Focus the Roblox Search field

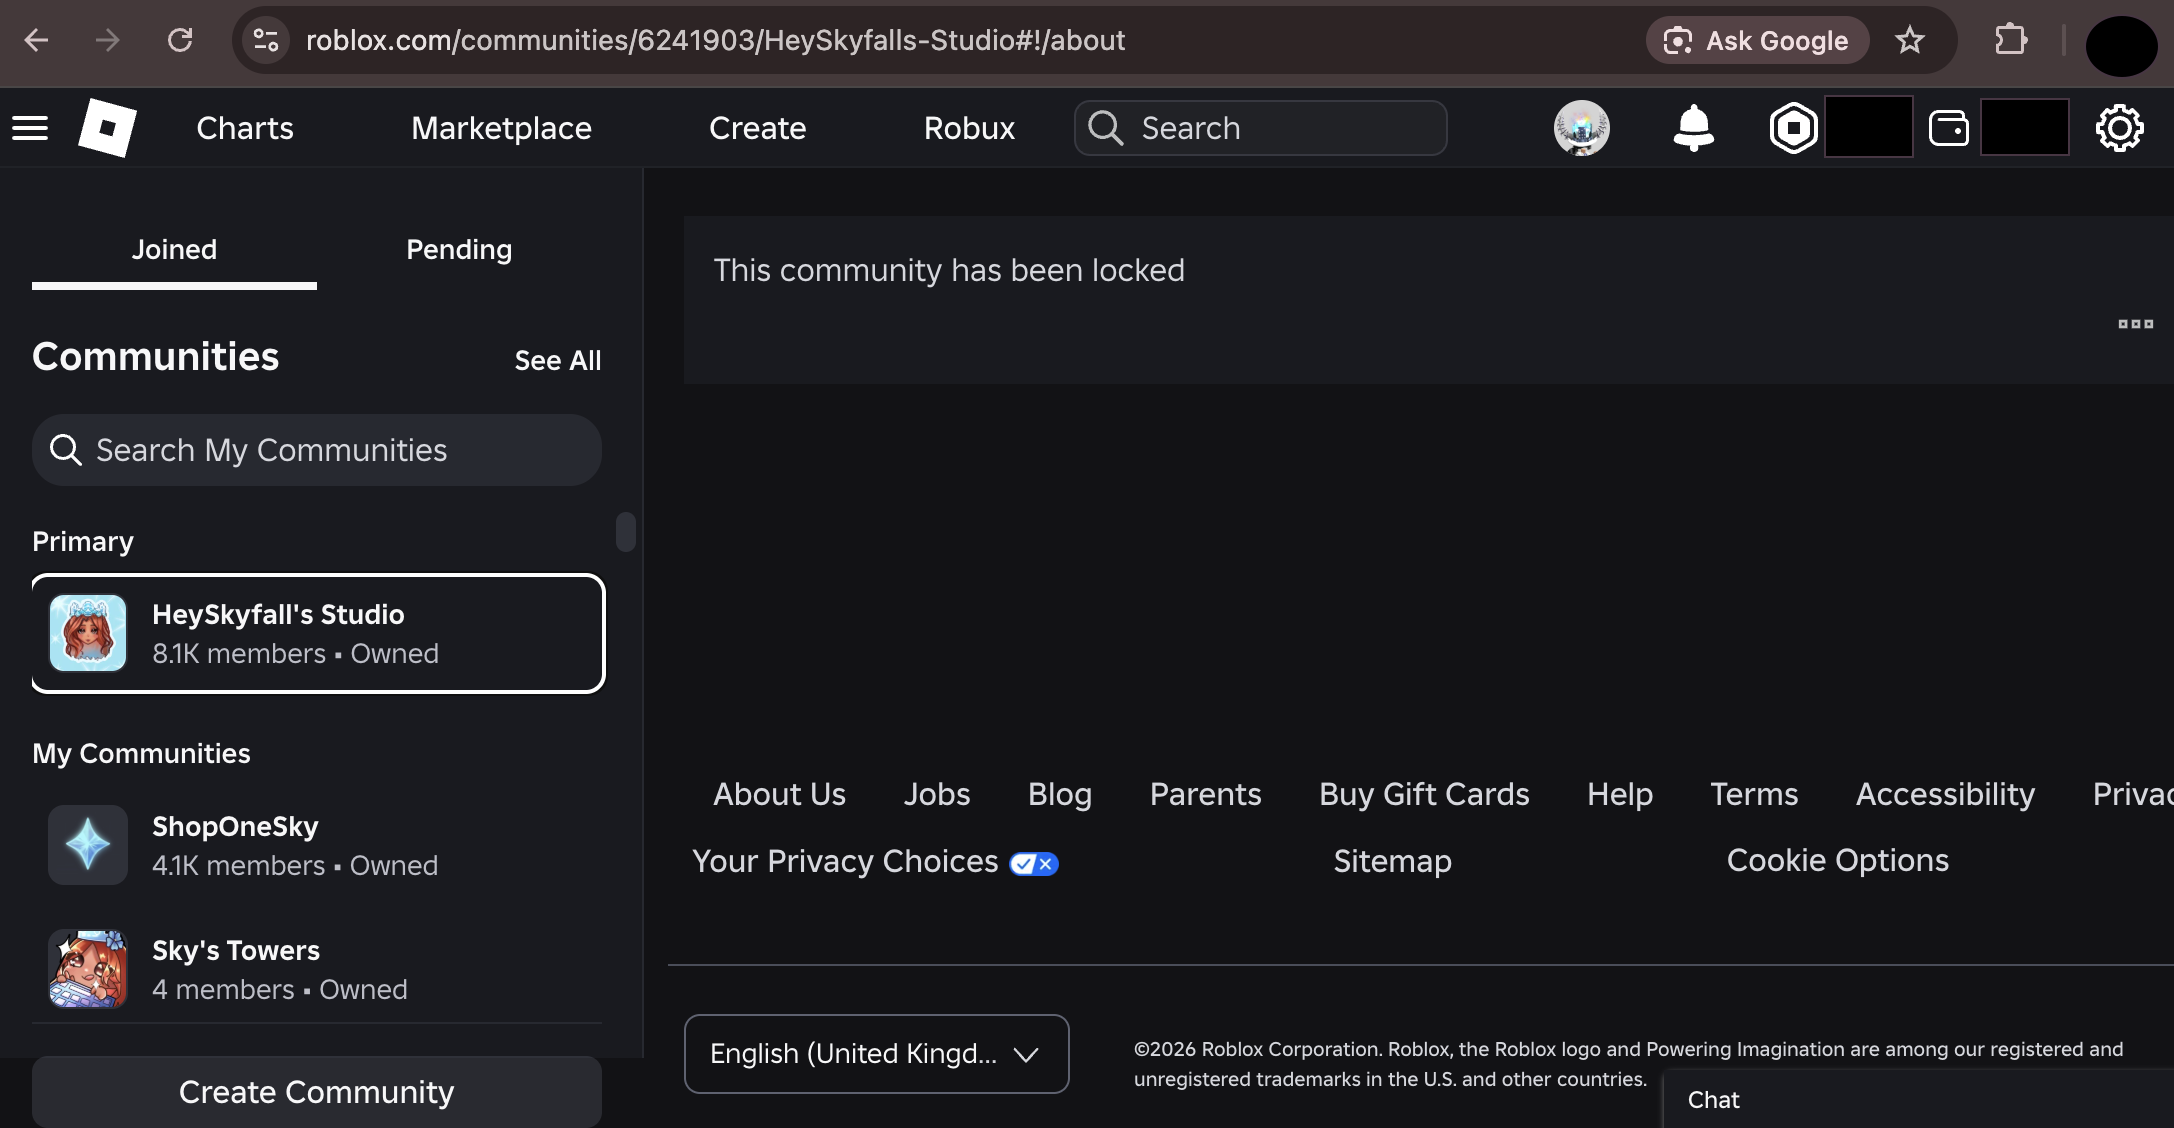(x=1261, y=128)
